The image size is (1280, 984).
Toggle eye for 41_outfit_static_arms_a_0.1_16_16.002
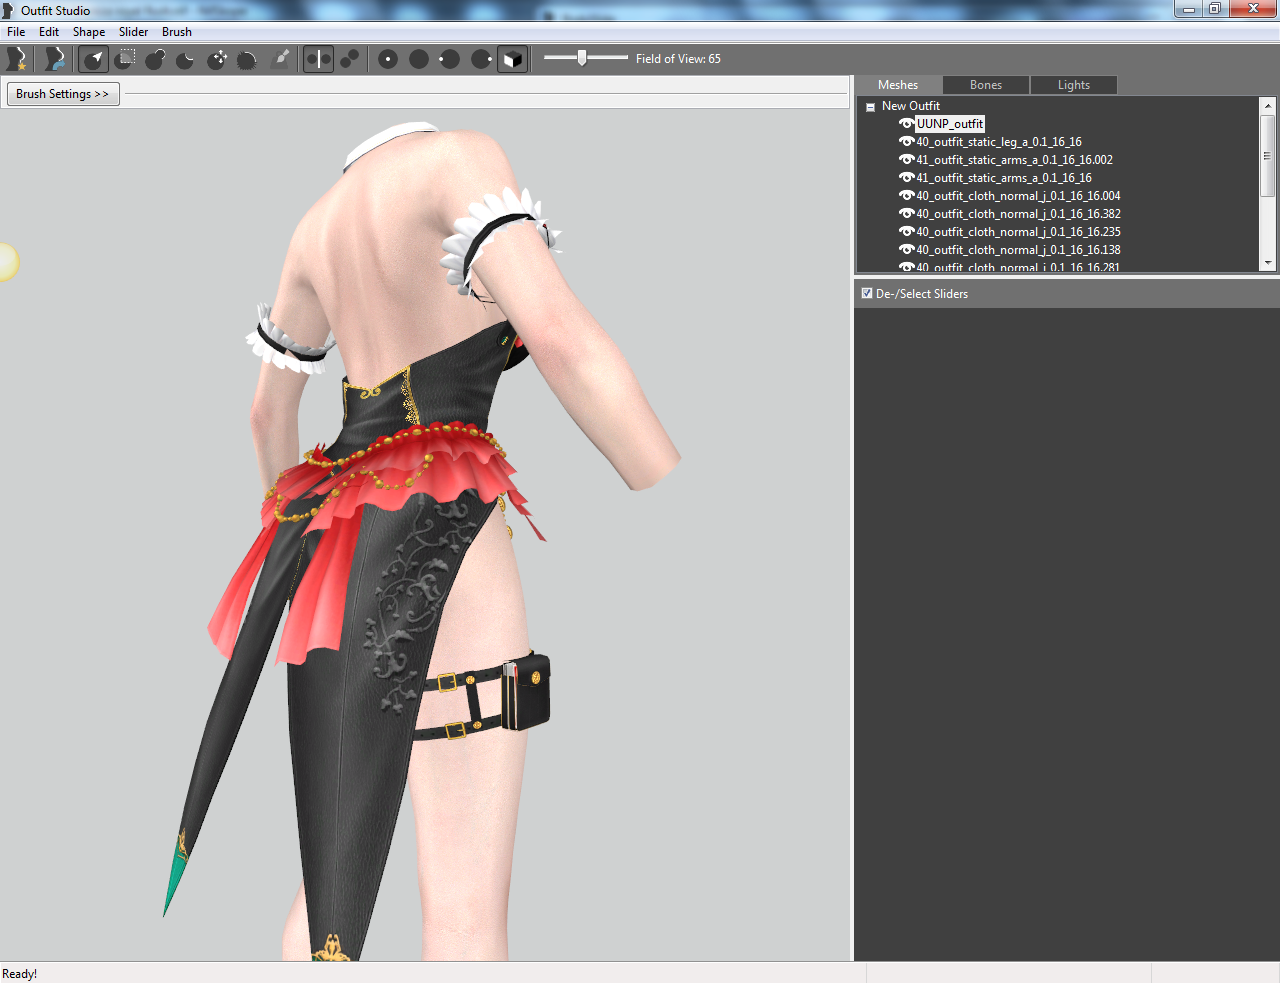[x=906, y=160]
